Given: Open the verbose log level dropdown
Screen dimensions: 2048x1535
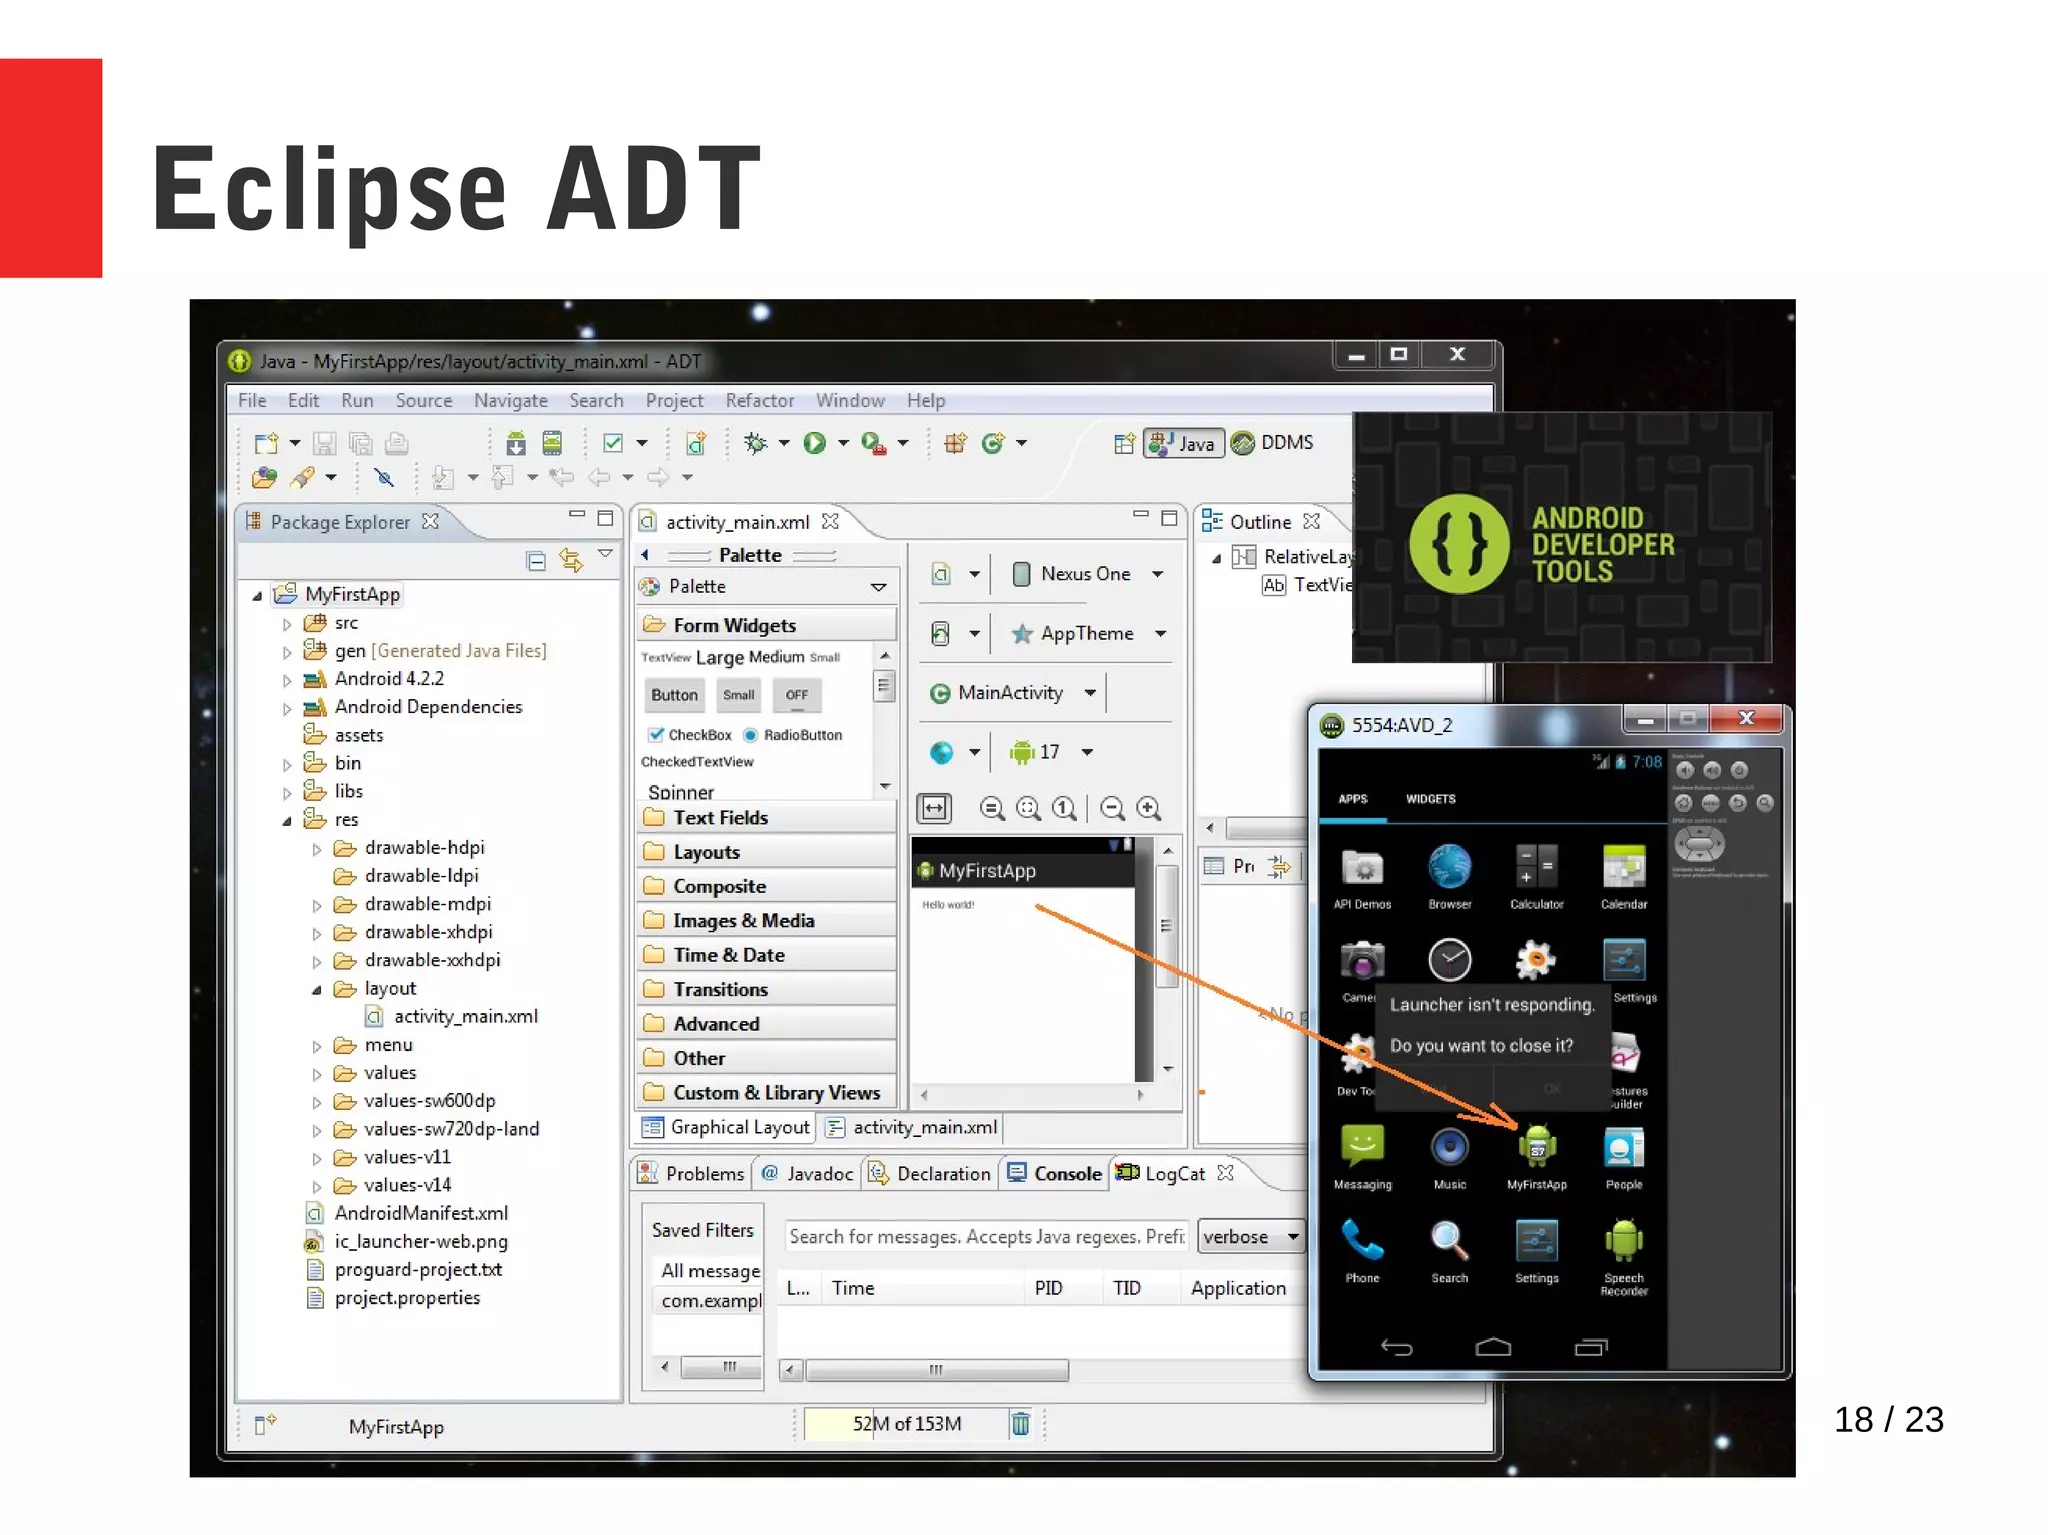Looking at the screenshot, I should (1251, 1237).
